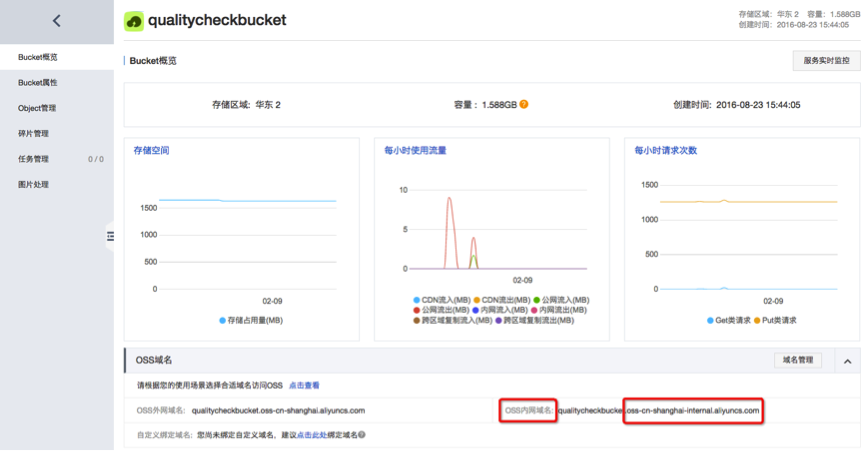Open the 每小时请求次数 chart title link
Viewport: 866px width, 451px height.
click(666, 150)
